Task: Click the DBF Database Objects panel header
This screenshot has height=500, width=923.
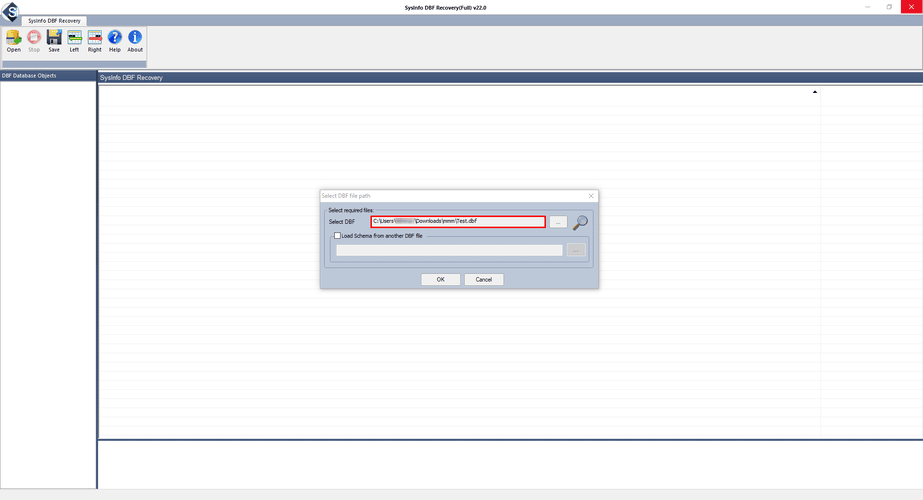Action: [x=48, y=76]
